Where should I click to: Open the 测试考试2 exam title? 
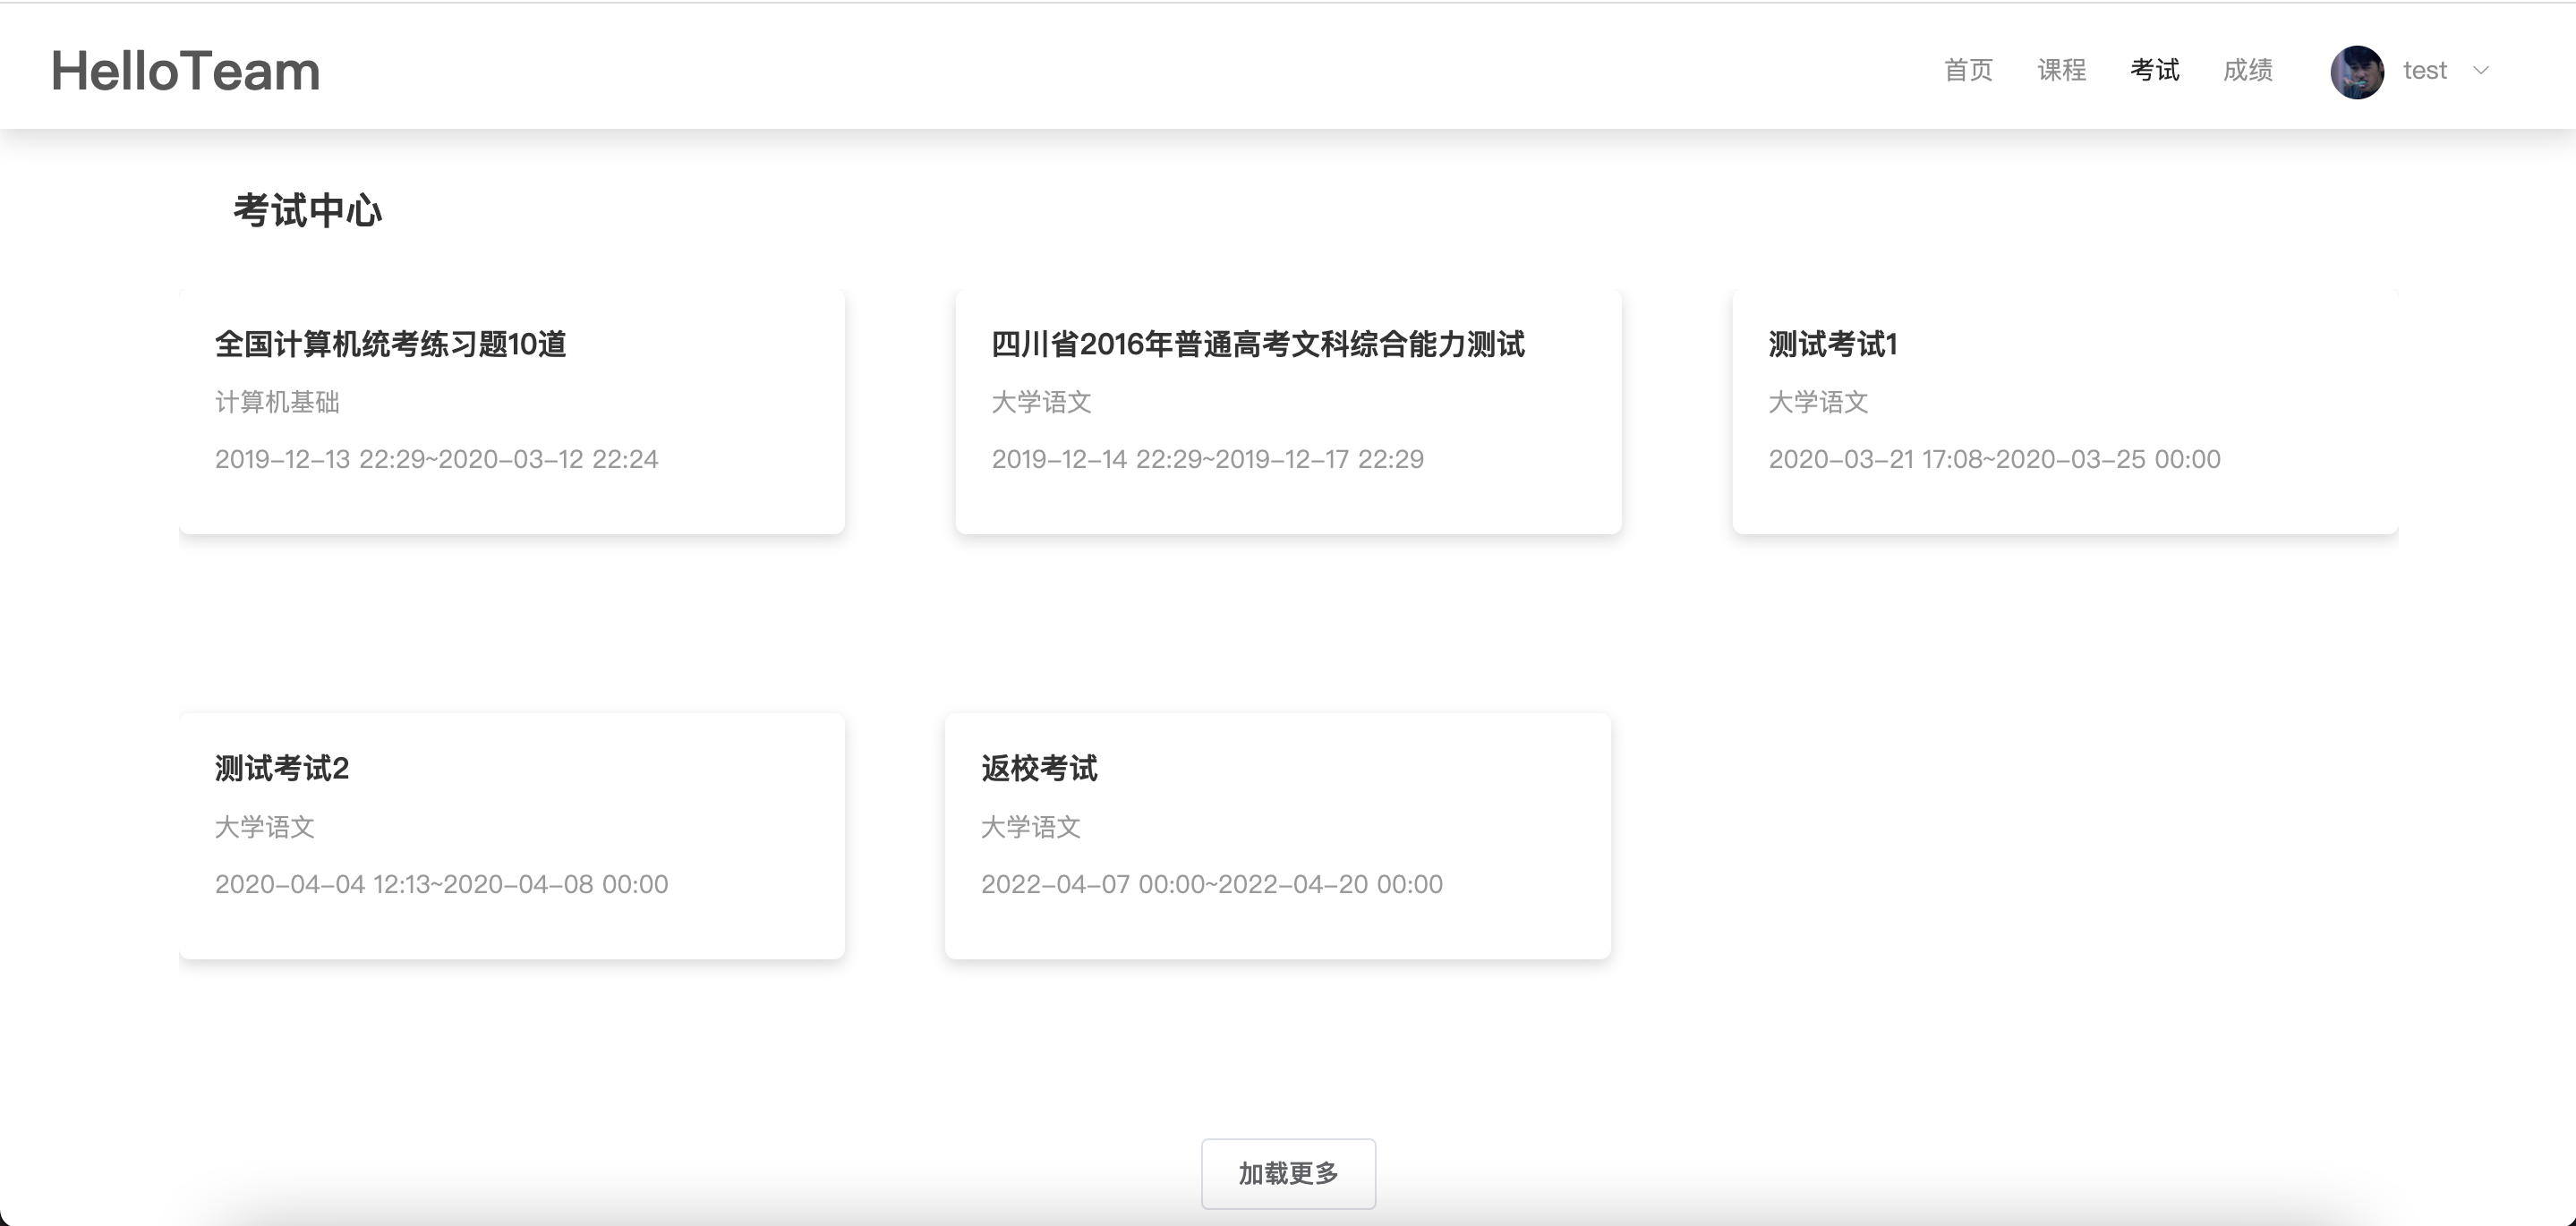(282, 768)
